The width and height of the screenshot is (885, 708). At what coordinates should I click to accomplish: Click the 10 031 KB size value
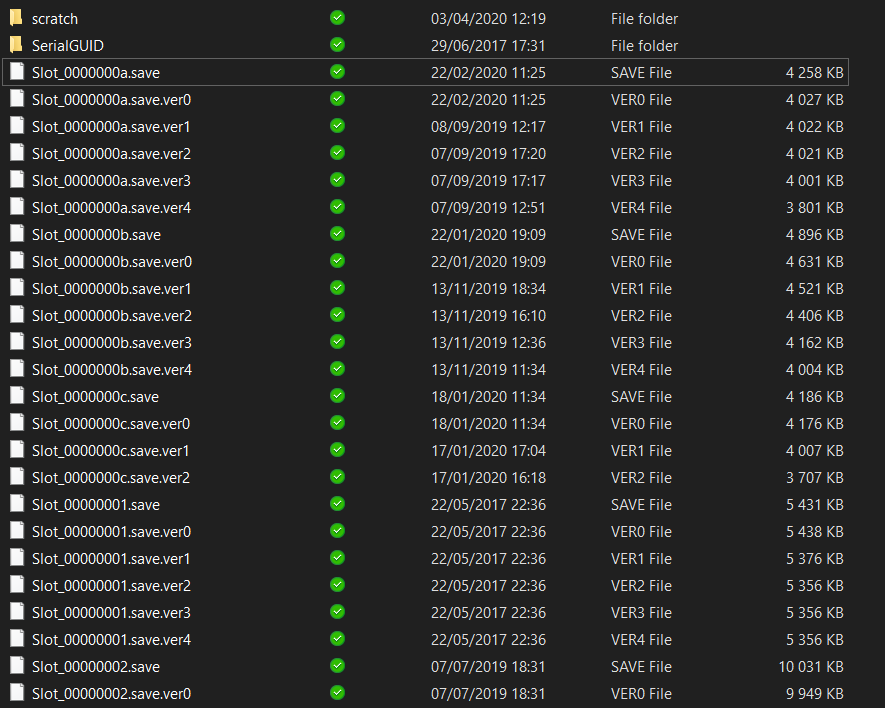click(811, 667)
